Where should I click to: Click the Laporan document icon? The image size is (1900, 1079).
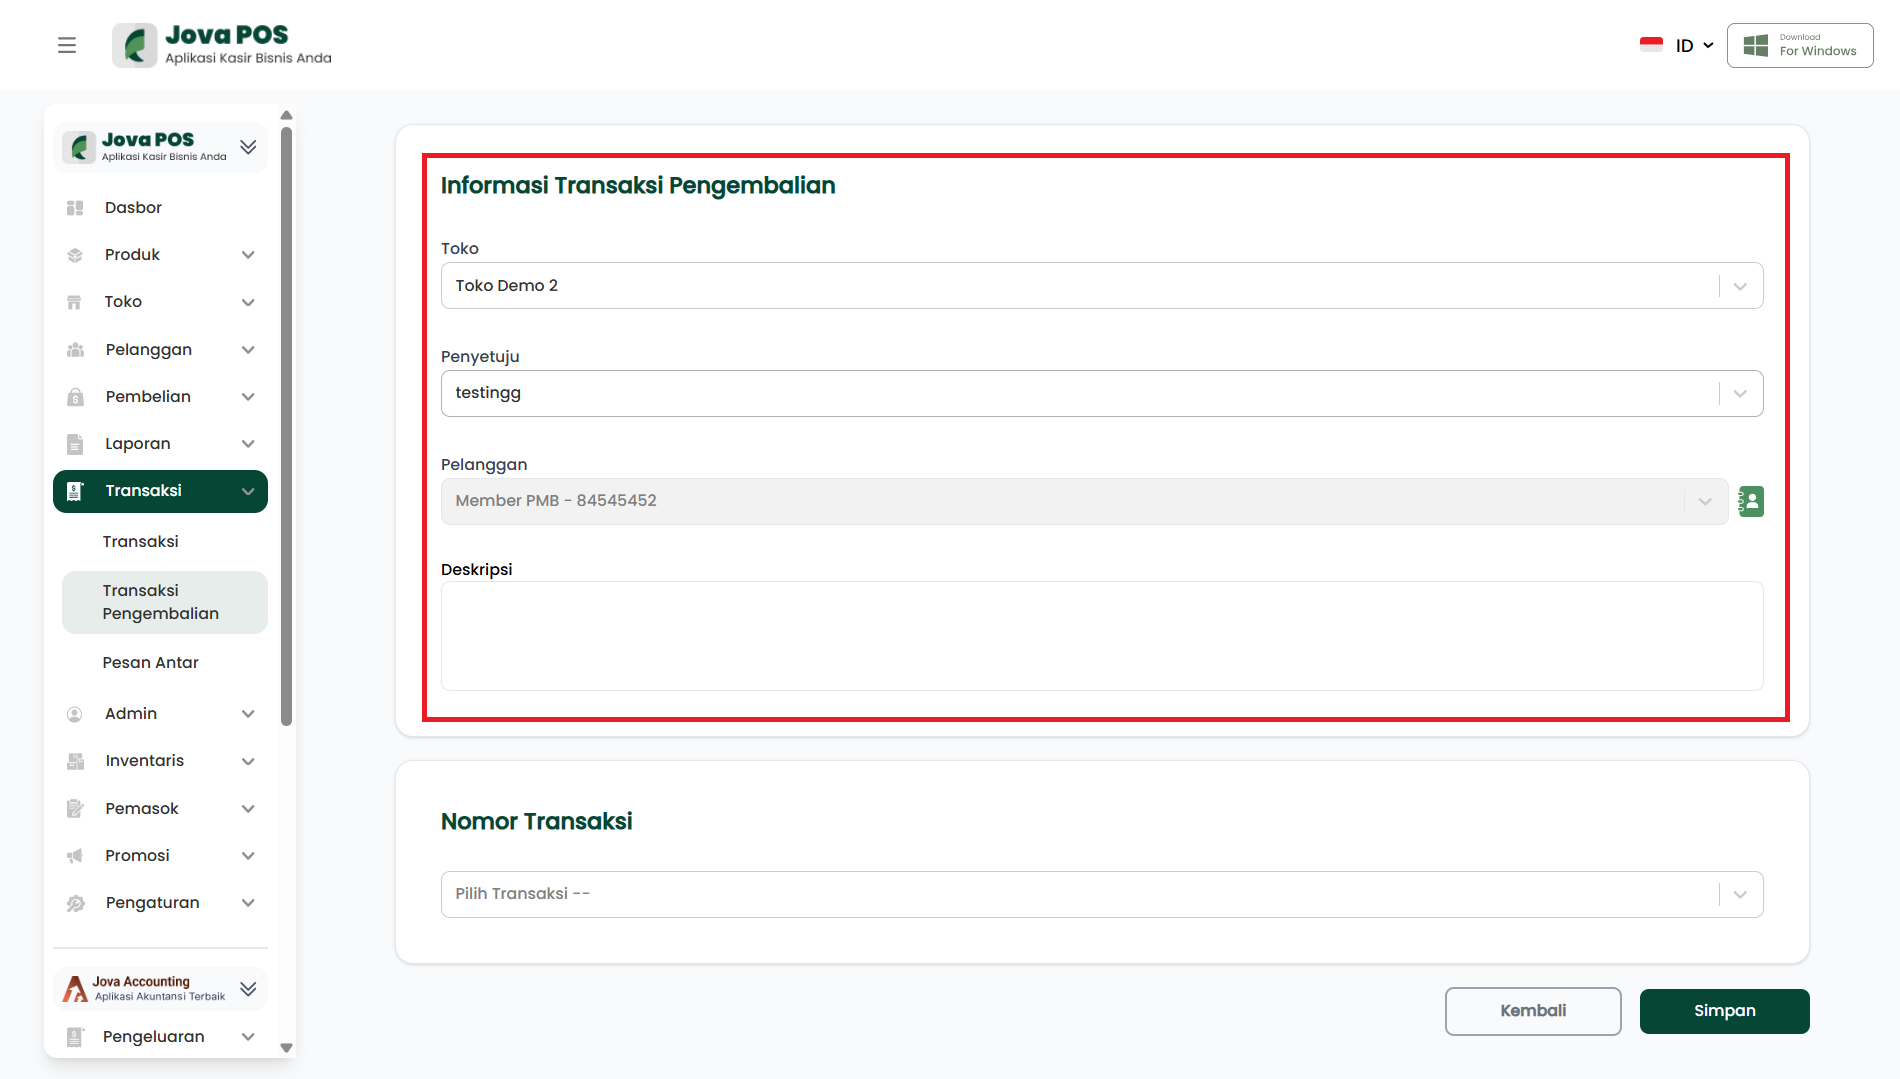75,444
